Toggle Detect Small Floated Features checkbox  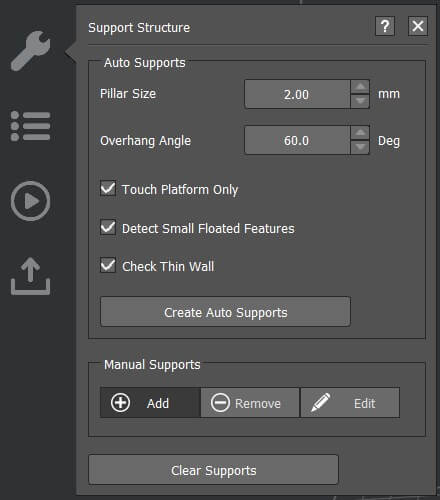(x=108, y=227)
